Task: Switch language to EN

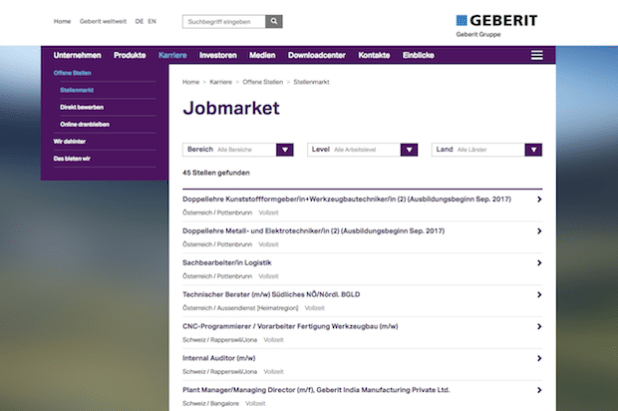Action: click(152, 21)
